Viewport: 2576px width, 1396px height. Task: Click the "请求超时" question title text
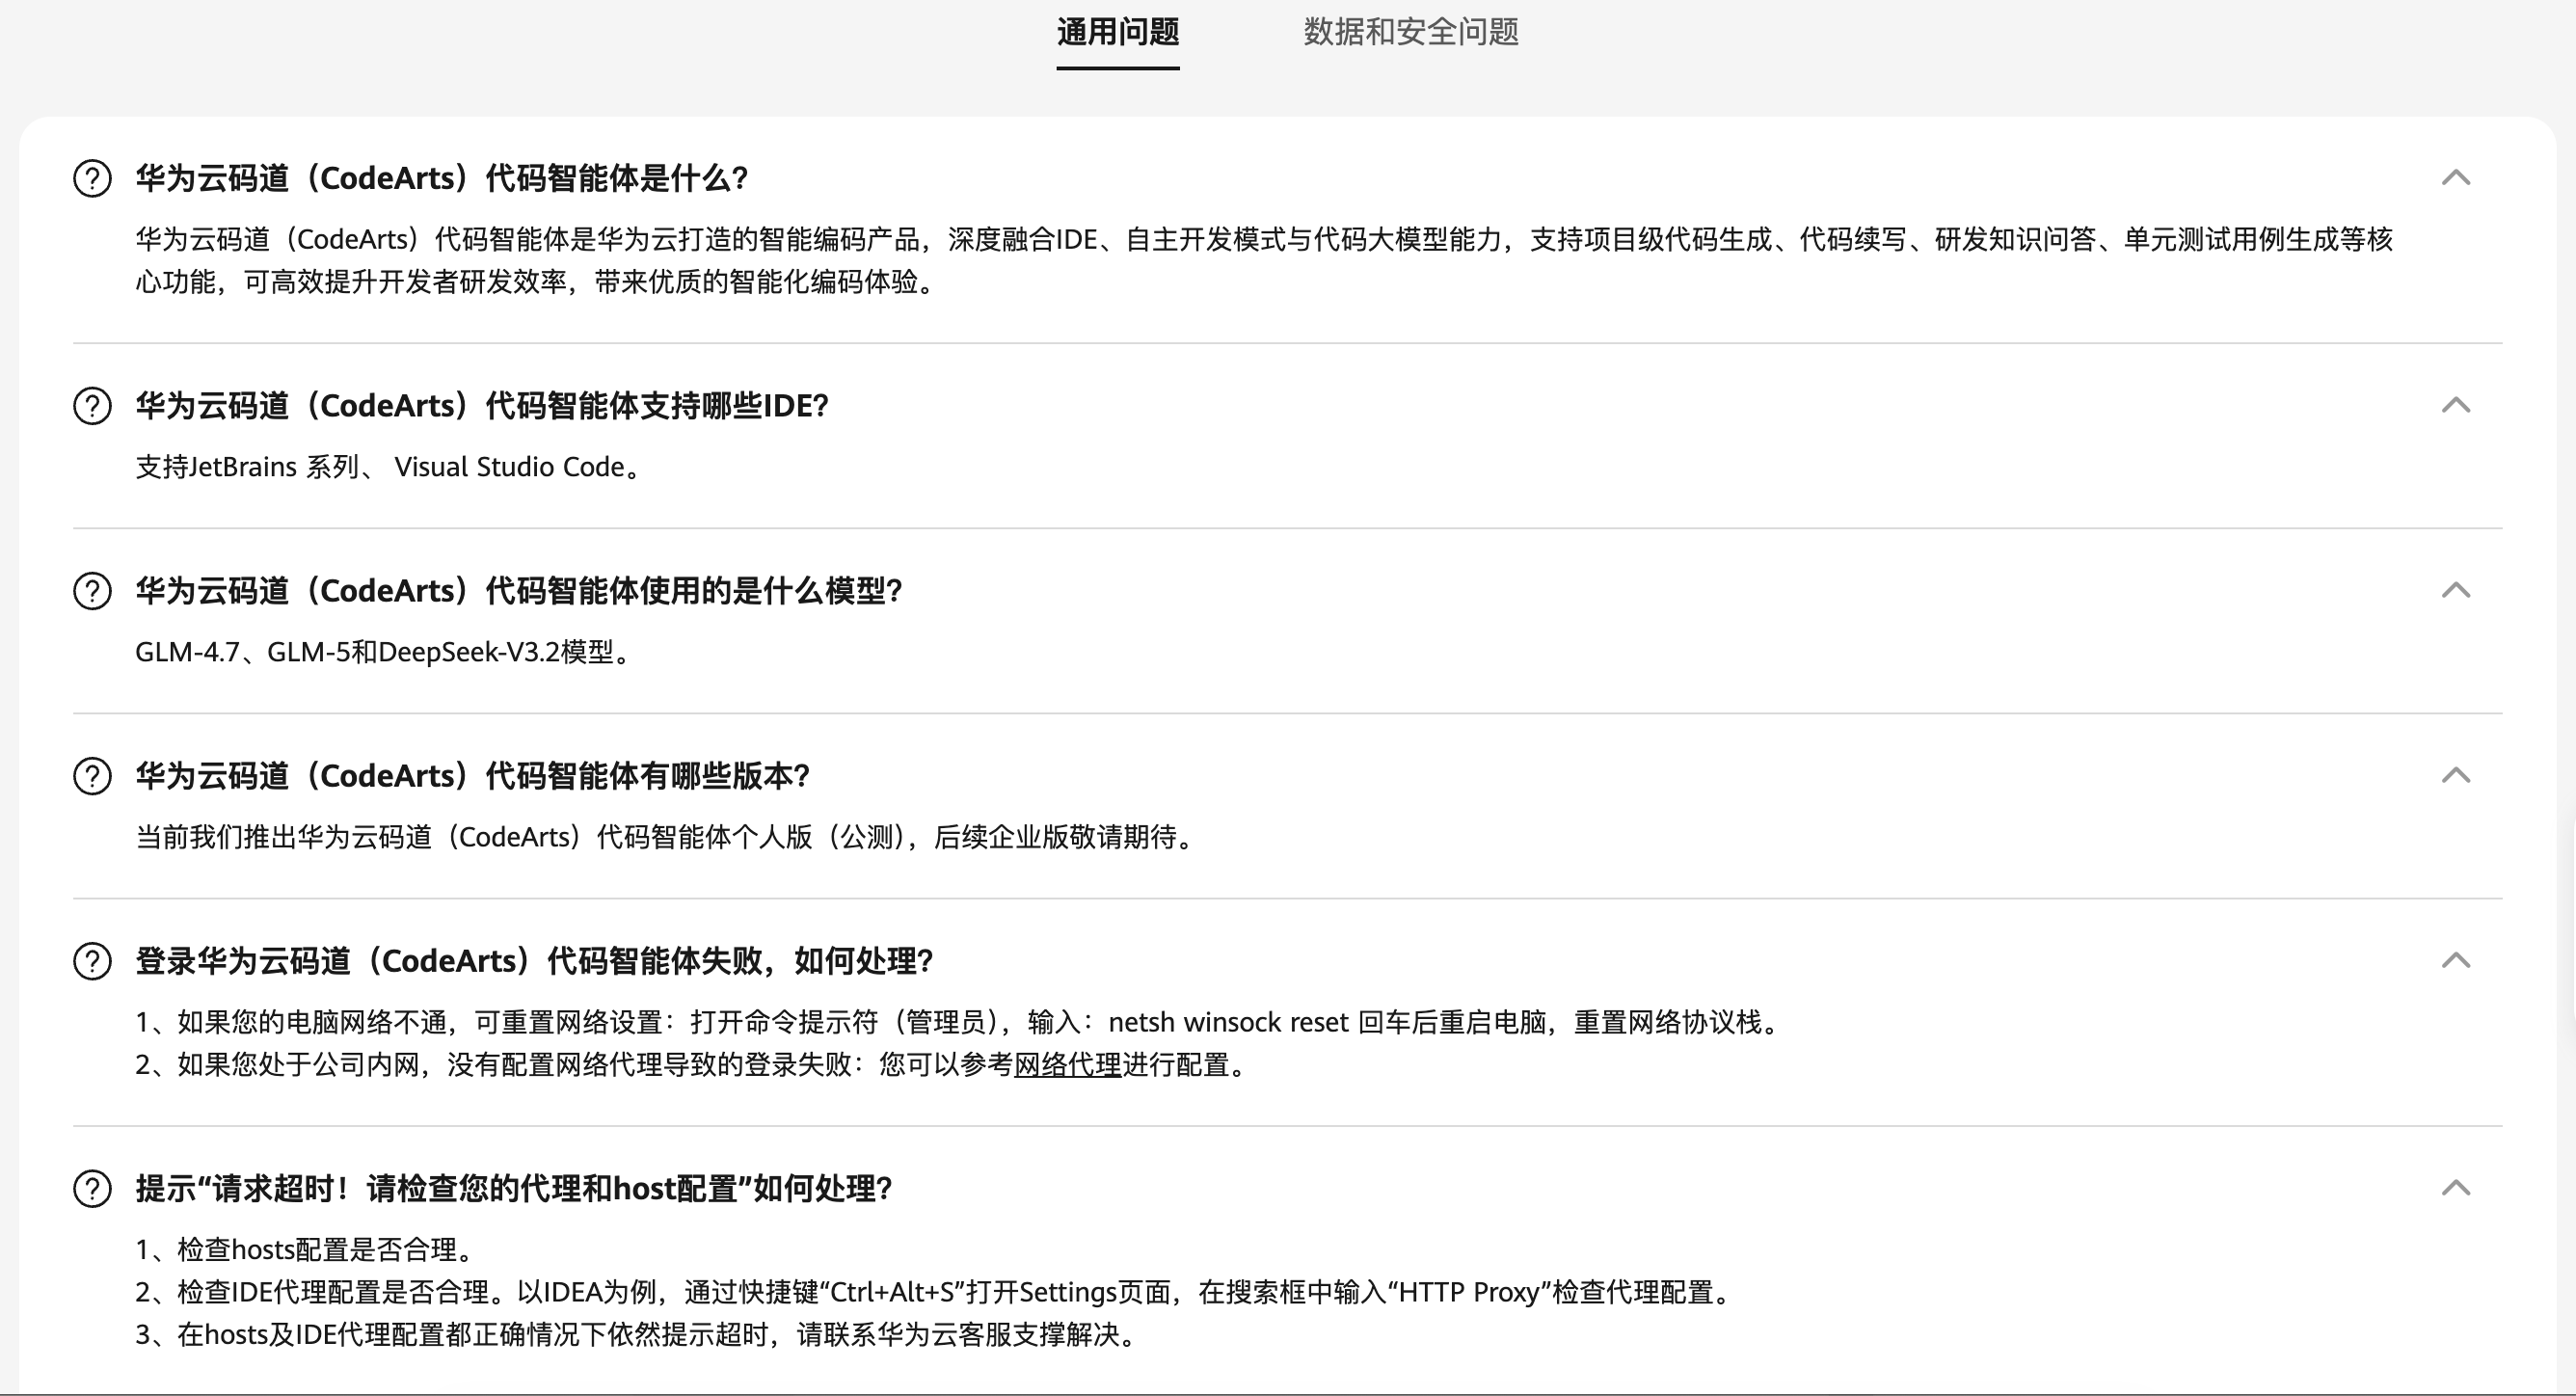pyautogui.click(x=513, y=1189)
